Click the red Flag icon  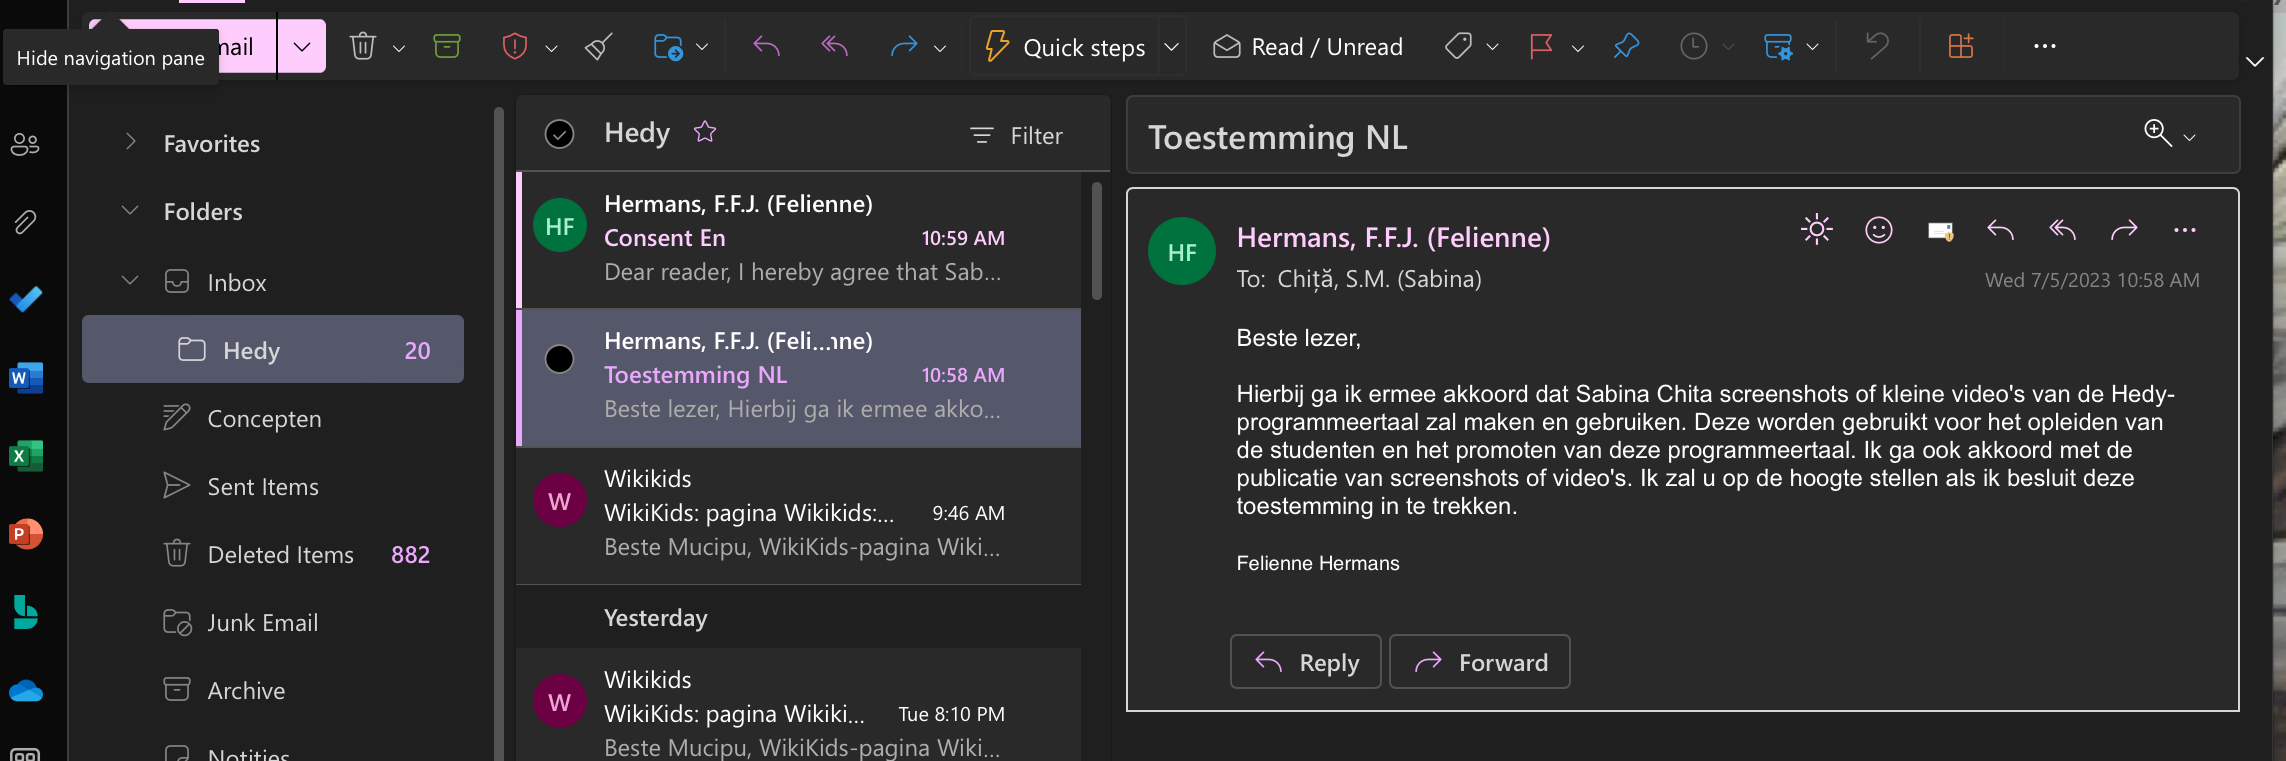coord(1541,46)
